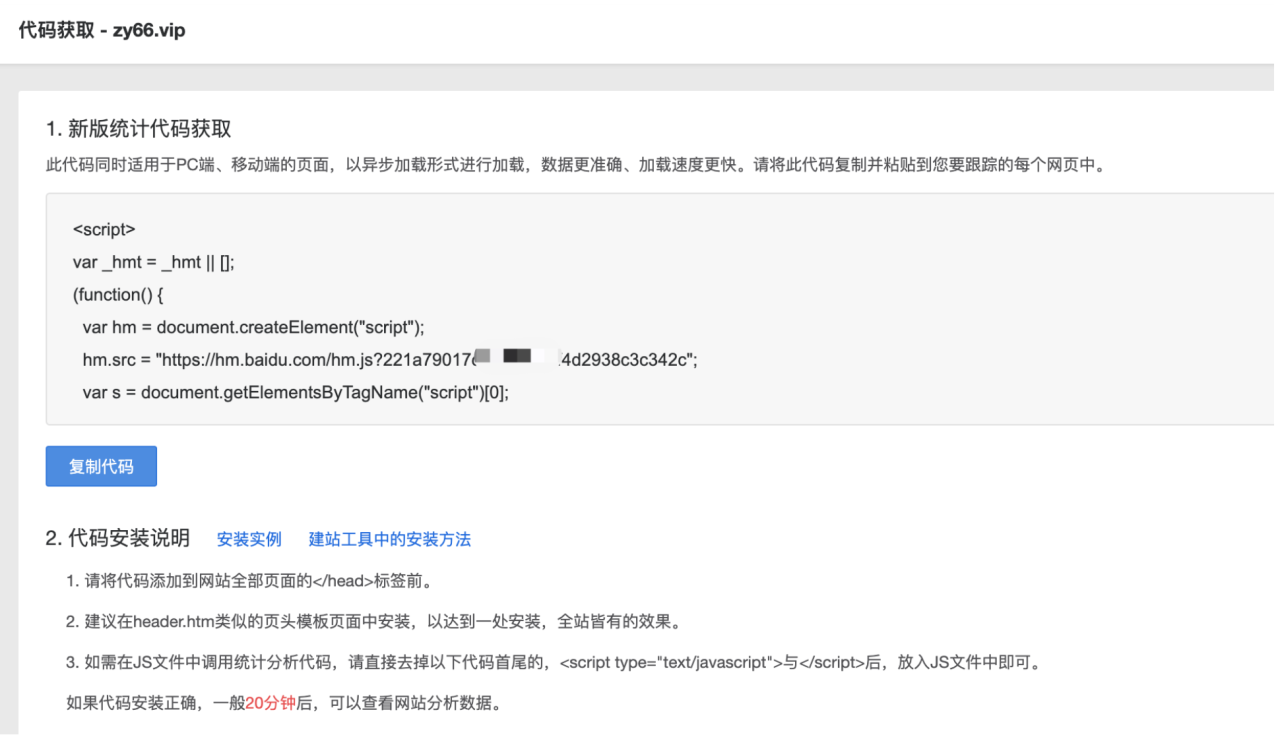Click the red 20分钟 text
Viewport: 1280px width, 737px height.
click(x=271, y=703)
